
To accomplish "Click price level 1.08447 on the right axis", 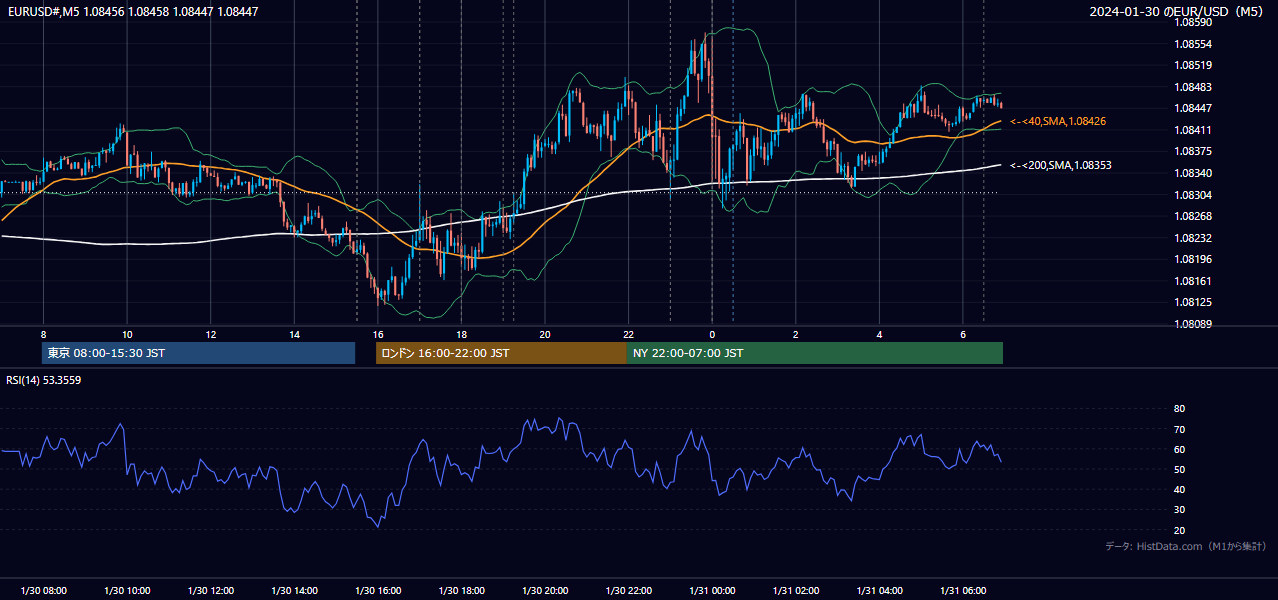I will click(x=1193, y=108).
